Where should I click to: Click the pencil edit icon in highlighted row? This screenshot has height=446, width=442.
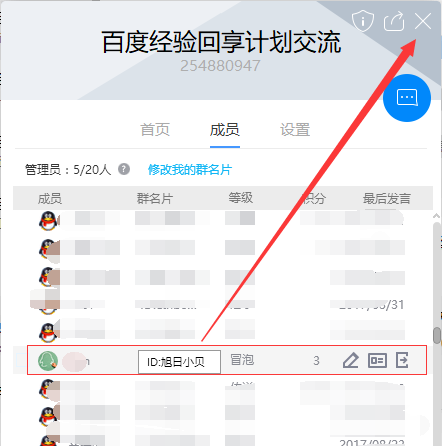(x=351, y=360)
